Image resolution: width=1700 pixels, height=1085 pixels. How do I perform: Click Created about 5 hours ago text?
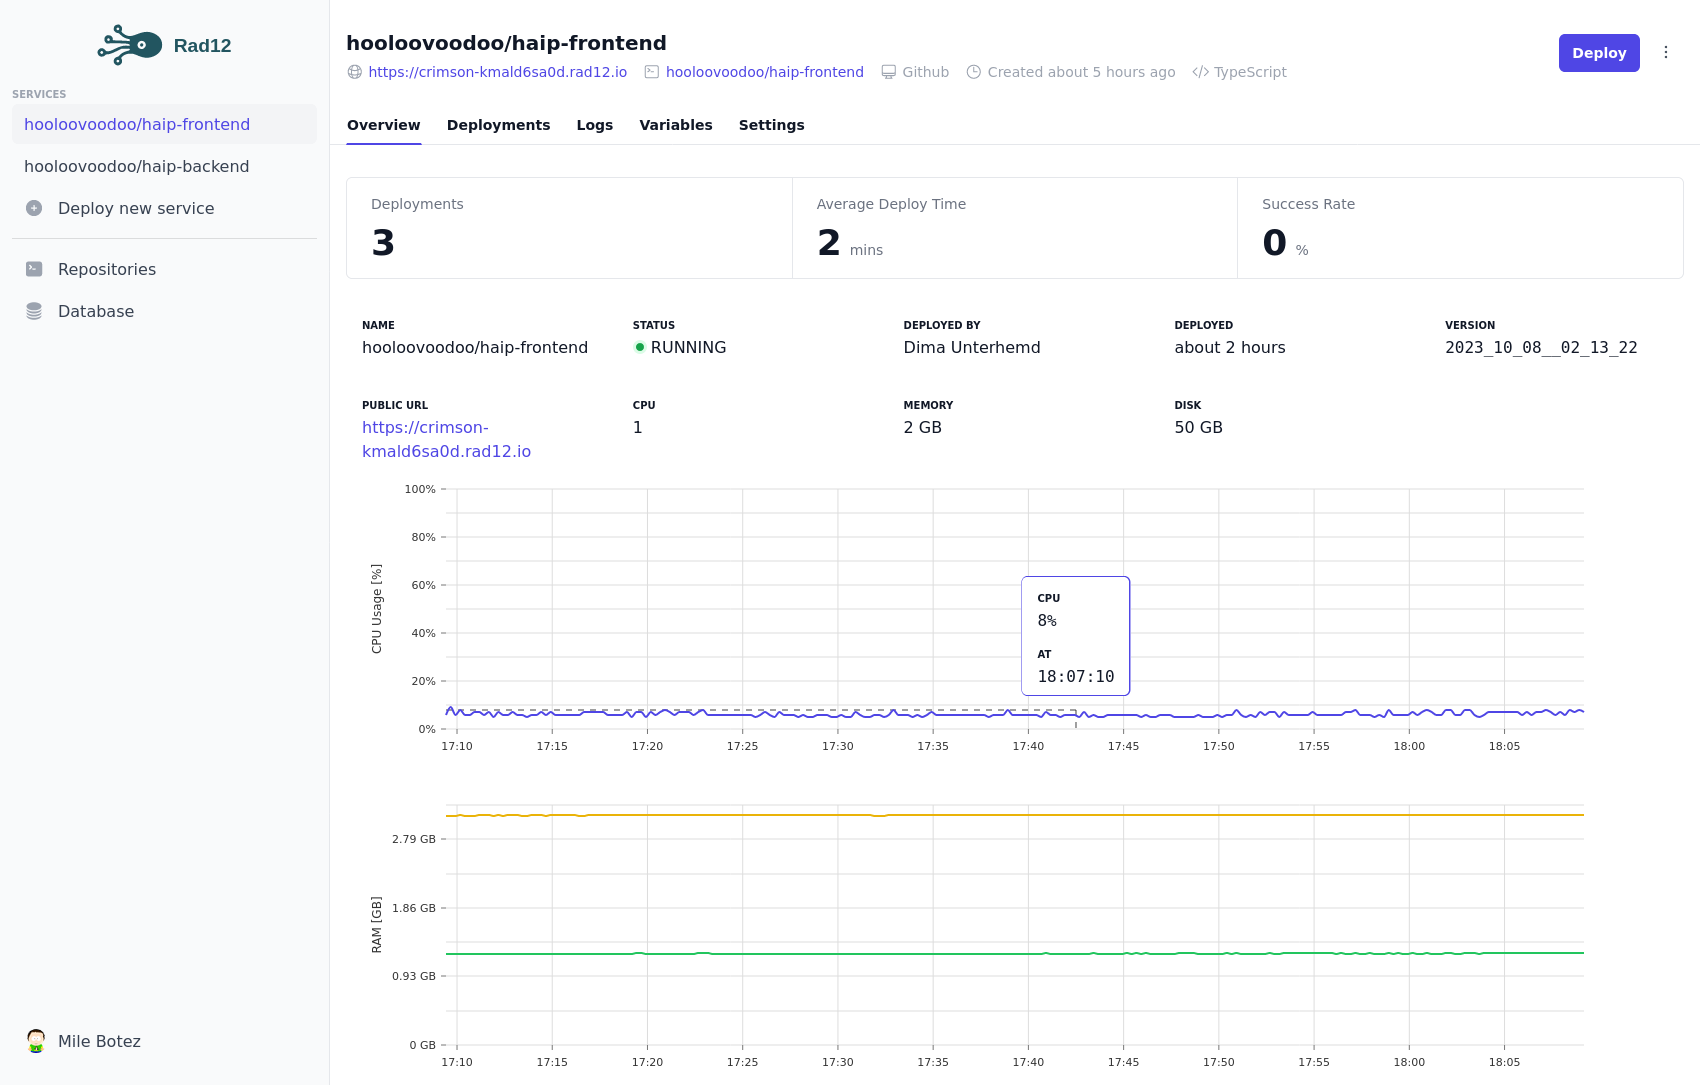click(x=1081, y=72)
